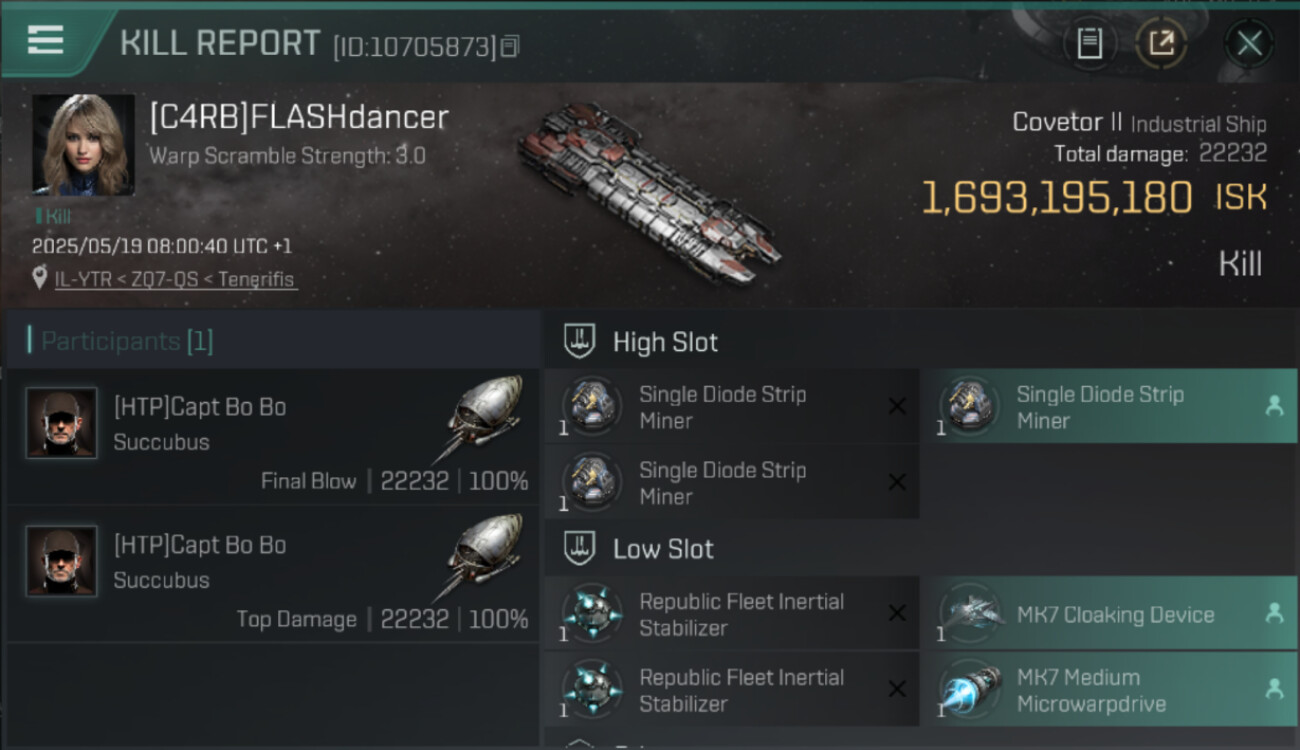
Task: Copy the kill report ID
Action: (x=510, y=46)
